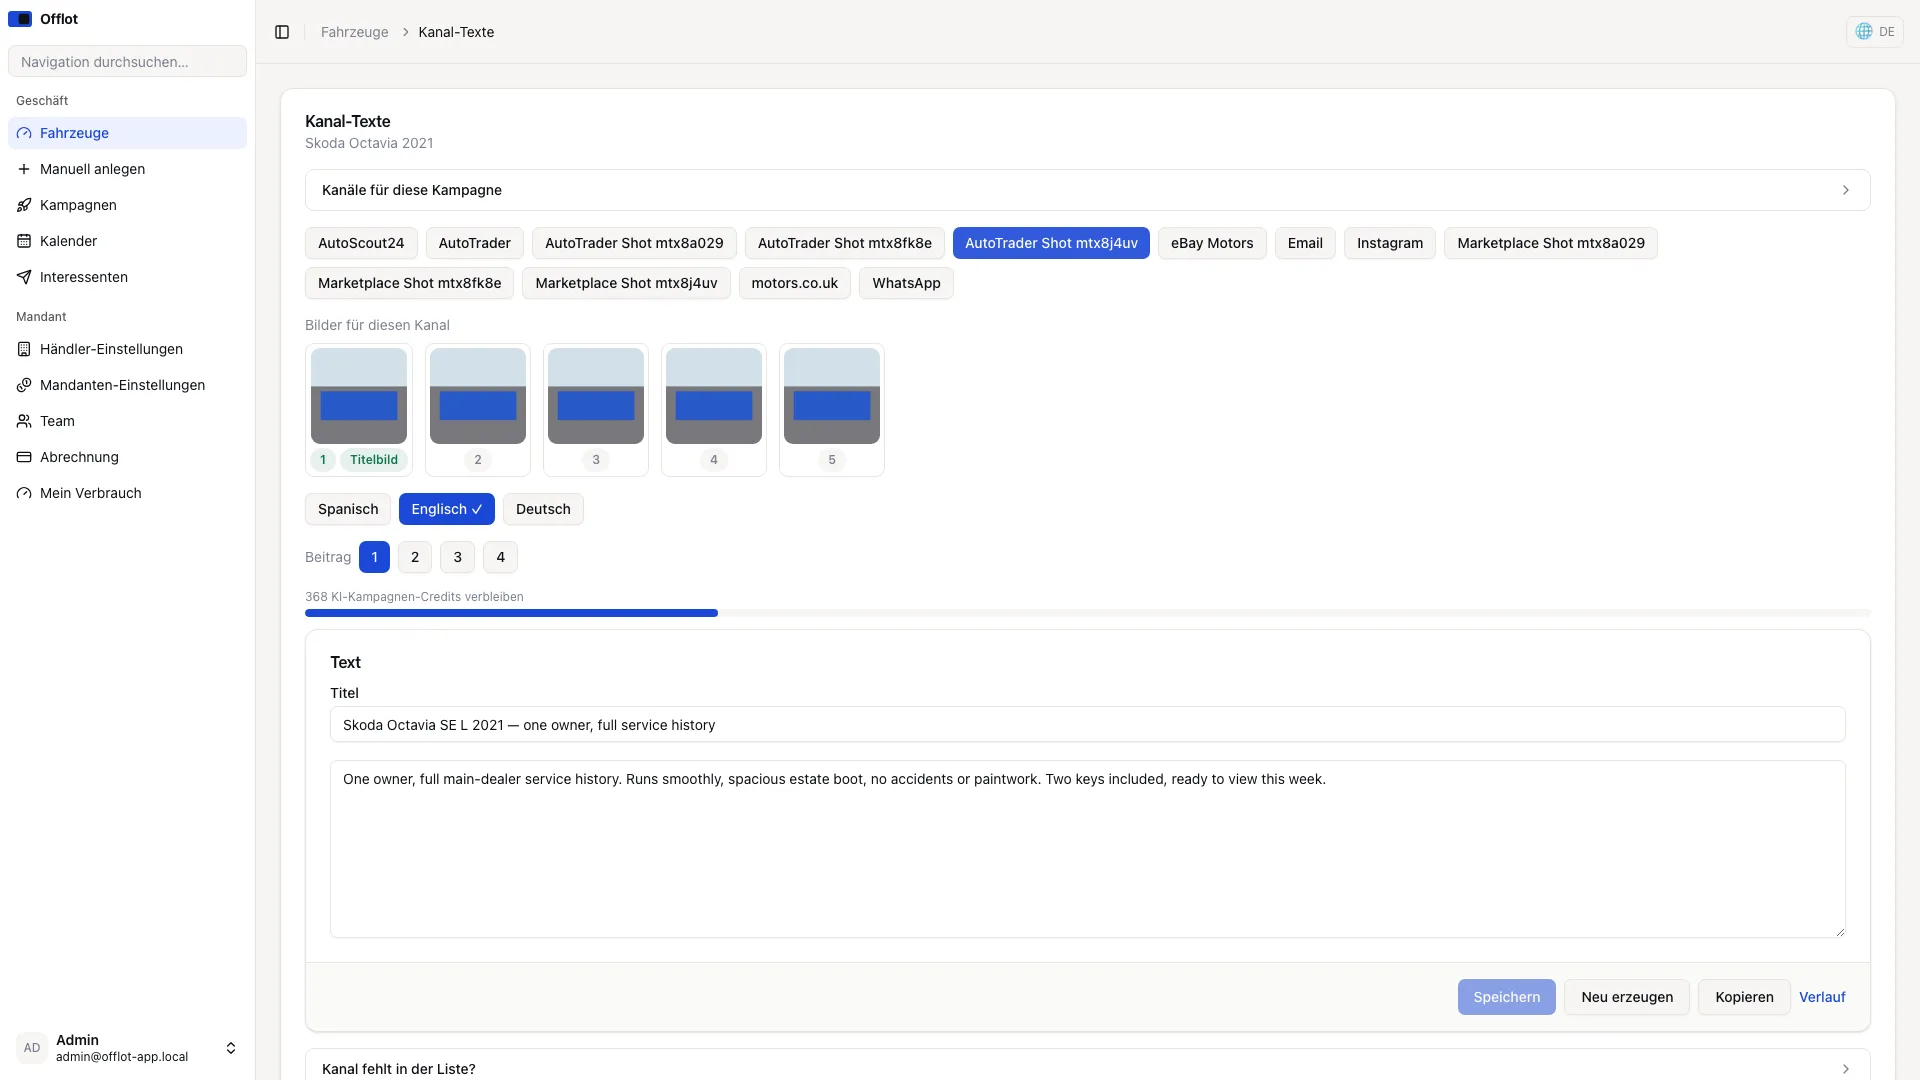
Task: Go to Fahrzeuge via breadcrumb
Action: coord(354,32)
